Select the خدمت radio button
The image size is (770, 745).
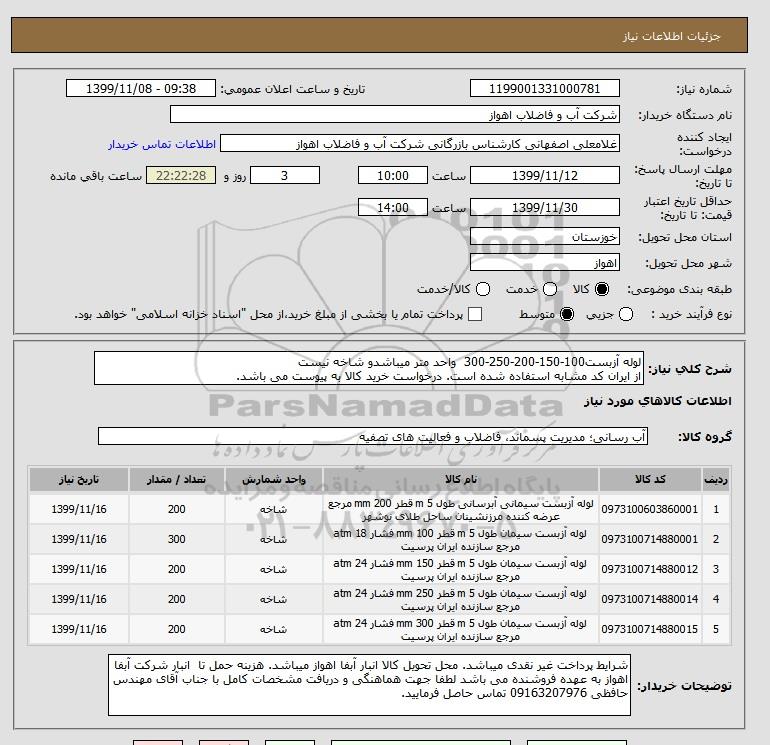point(550,289)
